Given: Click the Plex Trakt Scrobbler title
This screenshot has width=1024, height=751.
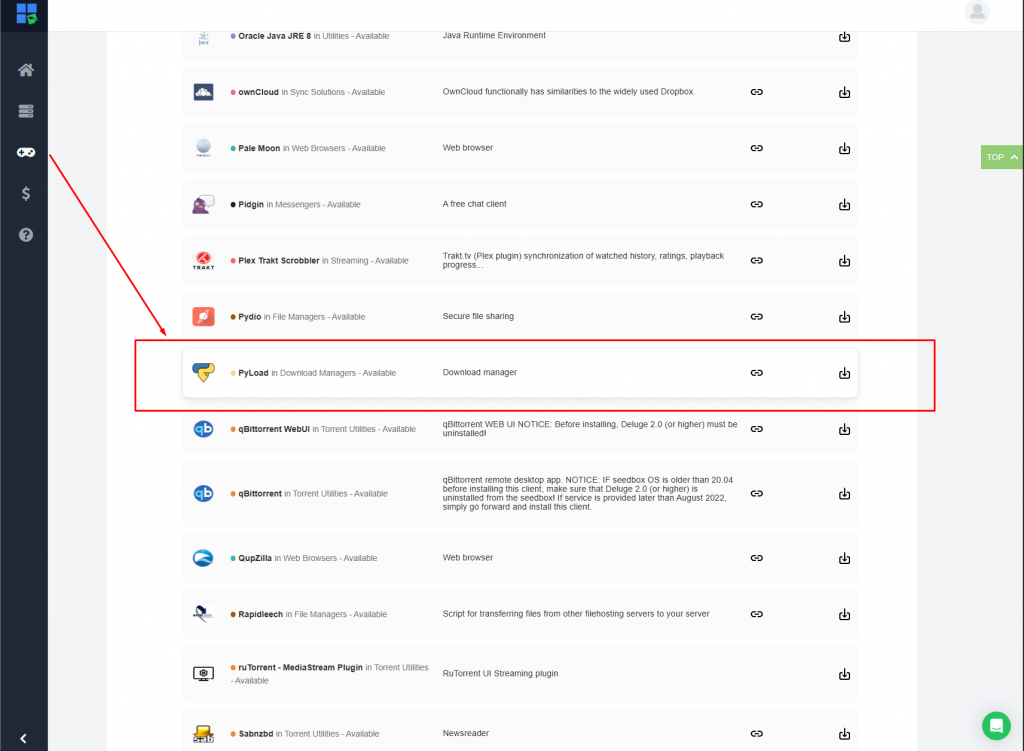Looking at the screenshot, I should (279, 261).
